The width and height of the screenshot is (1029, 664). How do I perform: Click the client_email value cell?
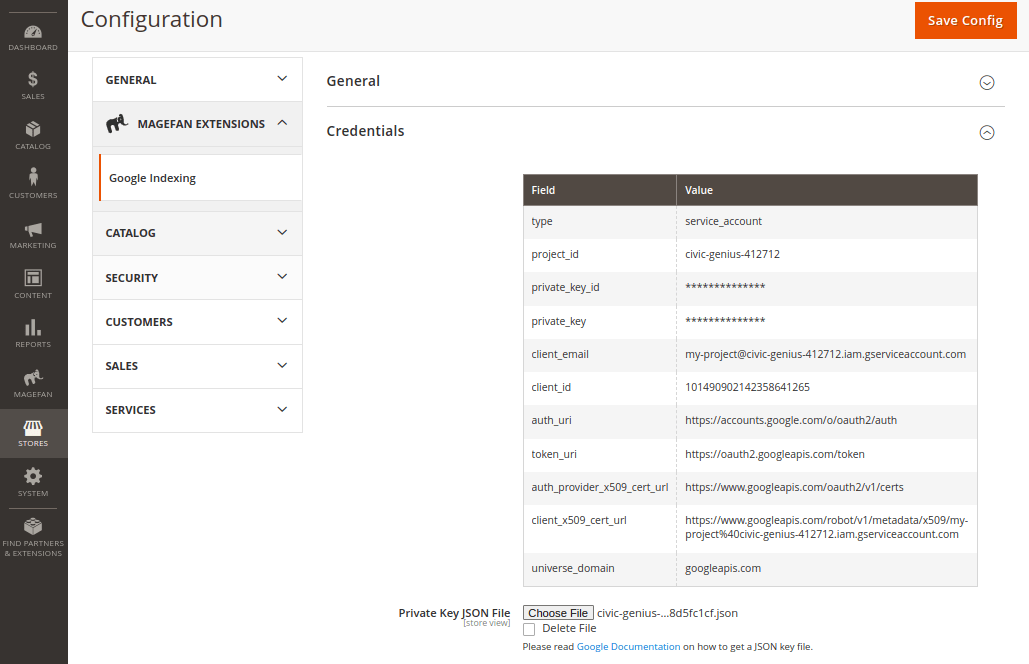pyautogui.click(x=826, y=354)
